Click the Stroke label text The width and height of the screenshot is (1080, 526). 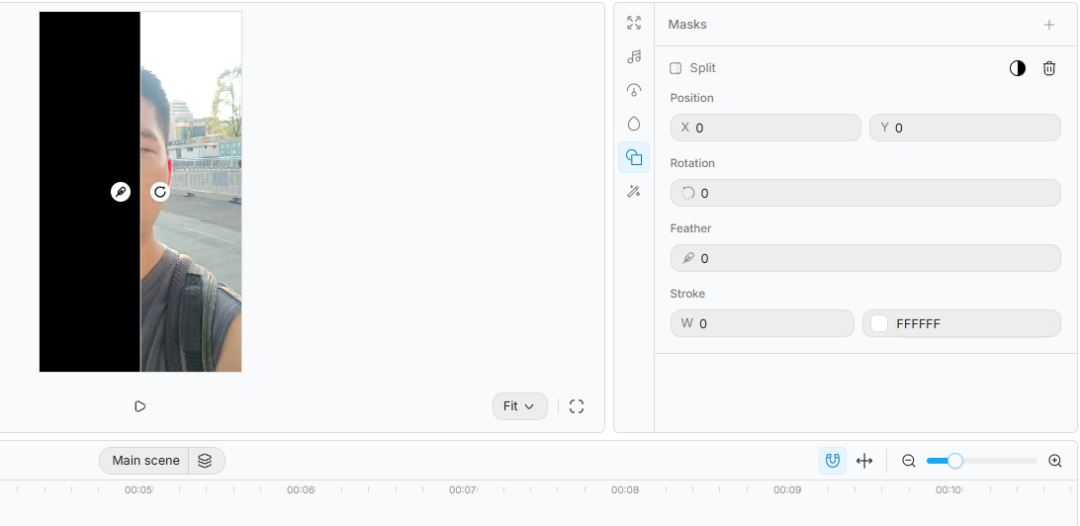pos(687,293)
